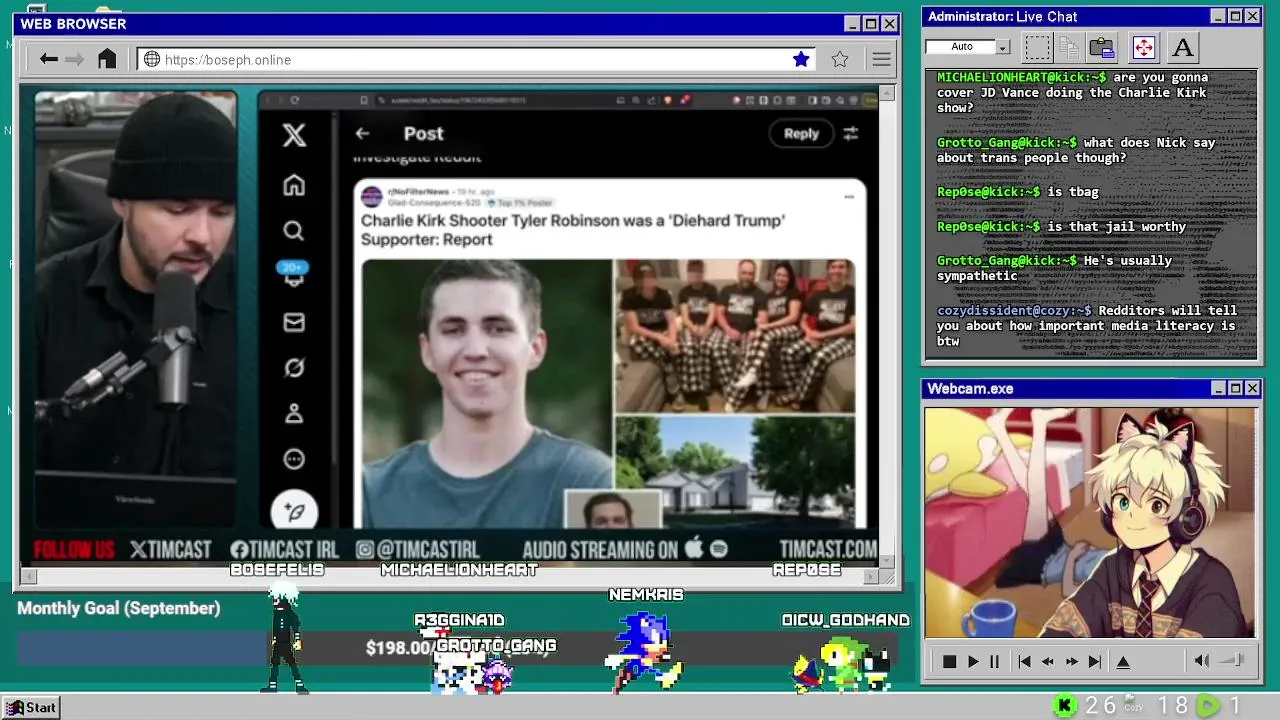Click the eject button in Webcam.exe
This screenshot has height=720, width=1280.
pyautogui.click(x=1123, y=661)
